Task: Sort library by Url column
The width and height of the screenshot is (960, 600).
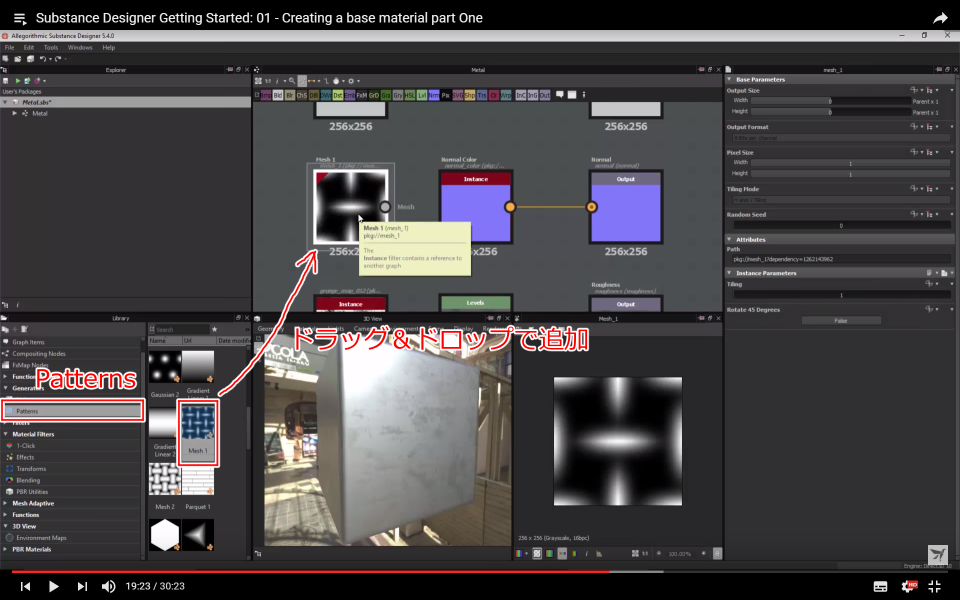Action: (x=198, y=340)
